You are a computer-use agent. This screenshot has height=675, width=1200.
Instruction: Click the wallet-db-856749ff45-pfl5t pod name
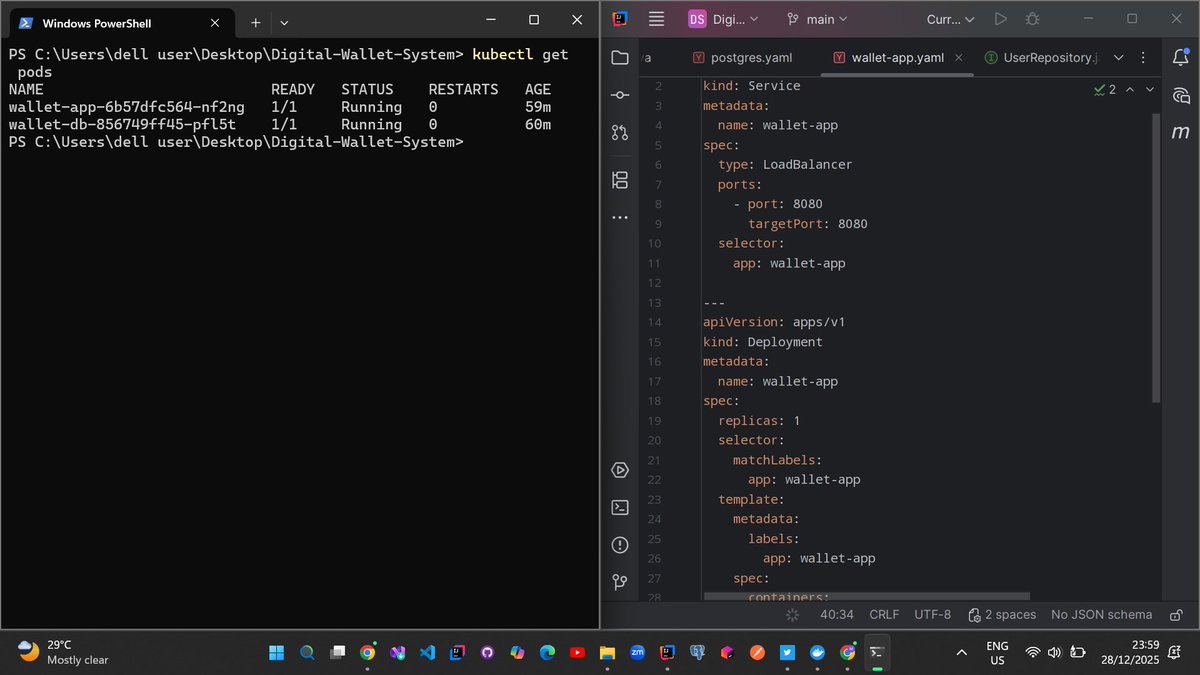coord(122,125)
